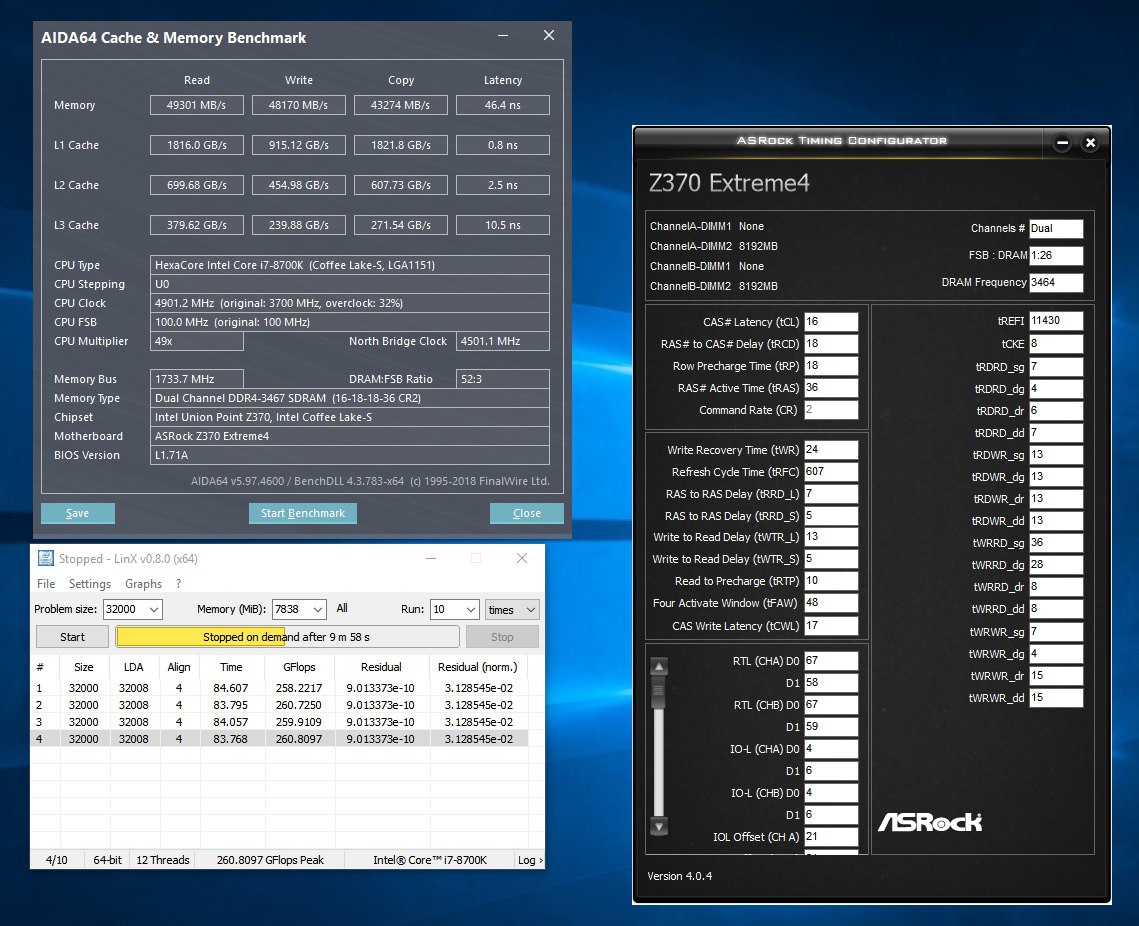Click the CAS Write Latency (tCWL) field
The height and width of the screenshot is (926, 1139).
click(x=831, y=625)
